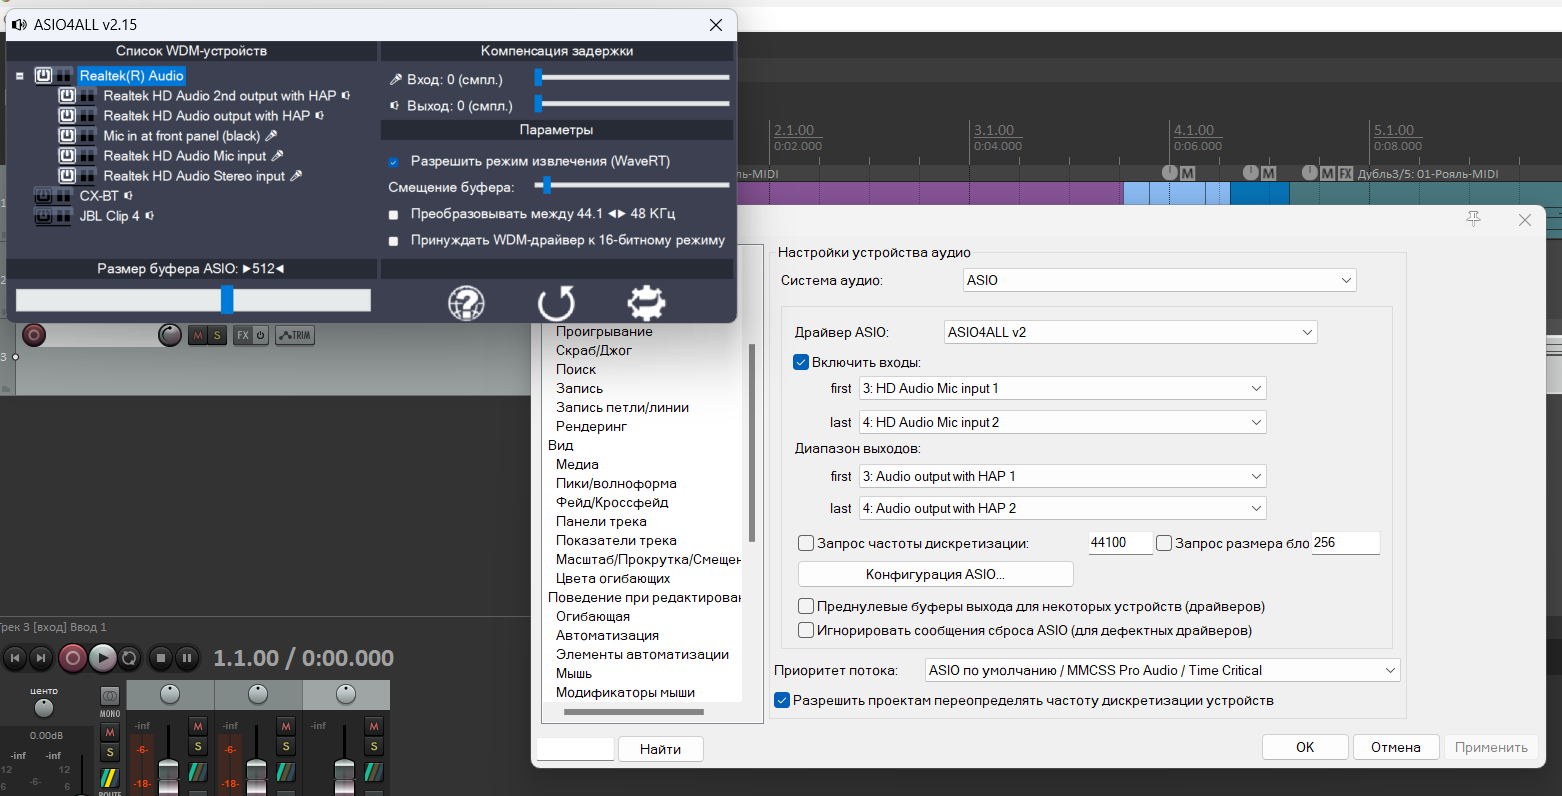Arm track 3 with red record button
This screenshot has height=796, width=1562.
pyautogui.click(x=34, y=335)
